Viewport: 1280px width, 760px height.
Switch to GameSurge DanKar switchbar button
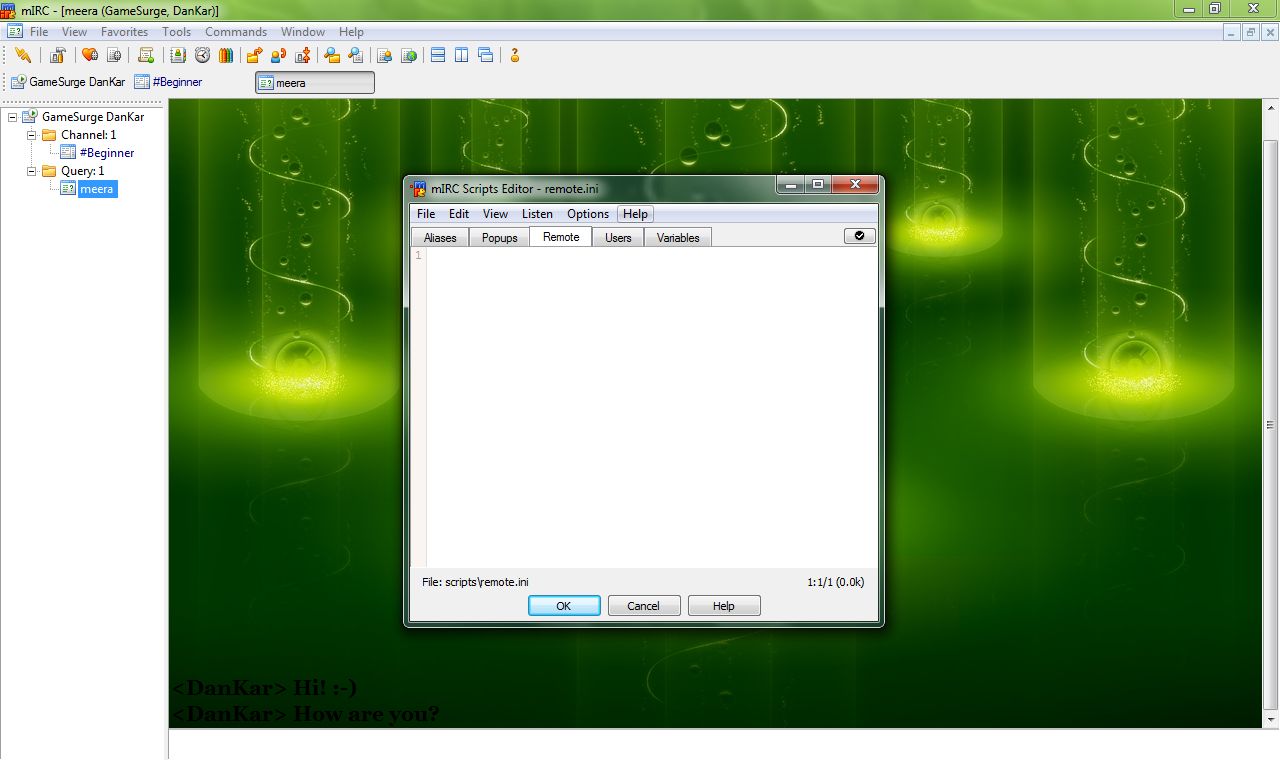(x=68, y=82)
